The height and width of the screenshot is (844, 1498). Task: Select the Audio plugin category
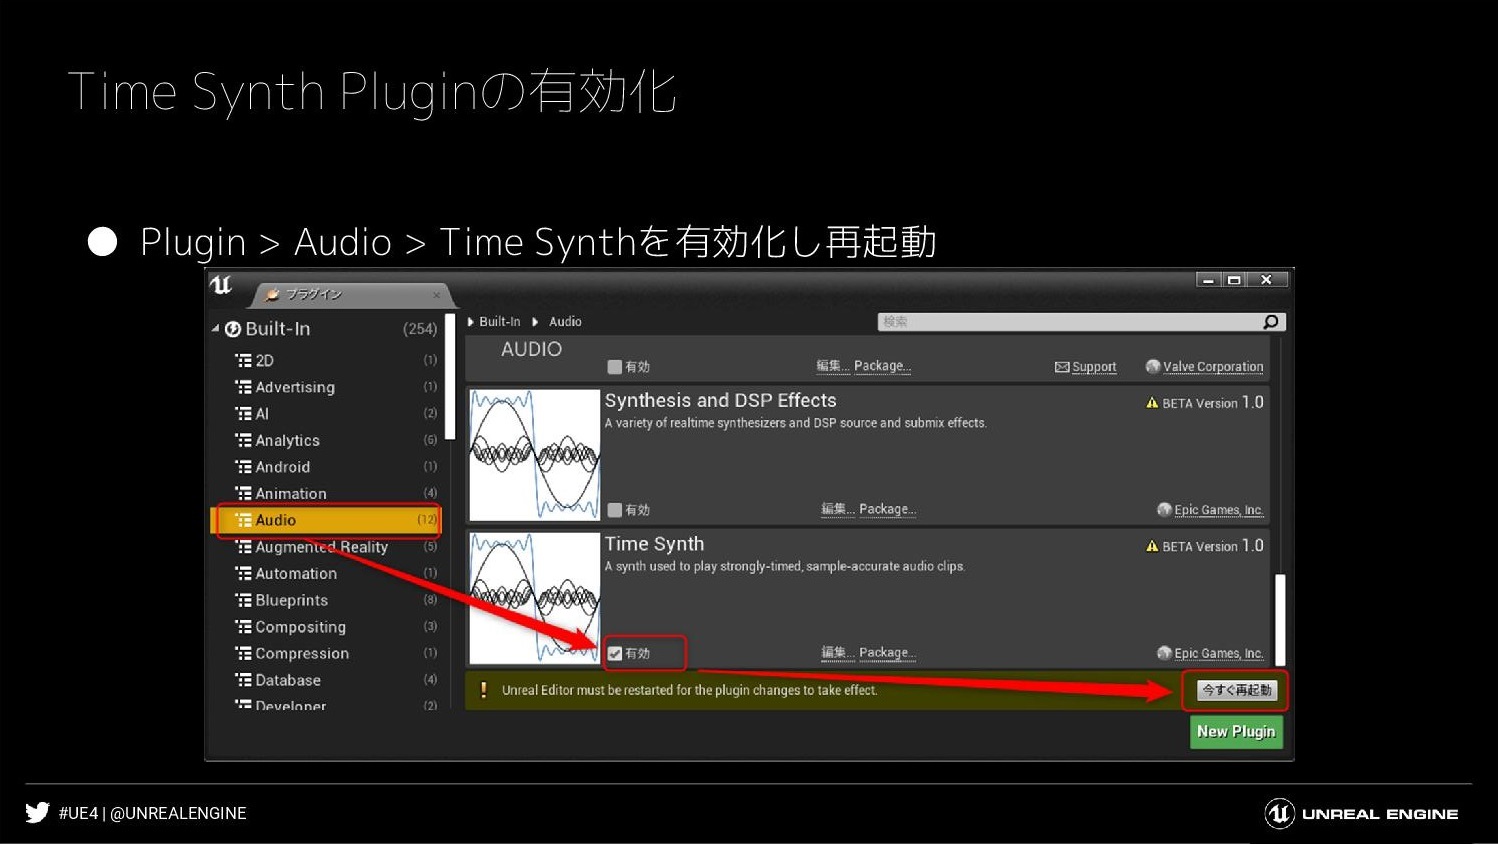pos(326,520)
